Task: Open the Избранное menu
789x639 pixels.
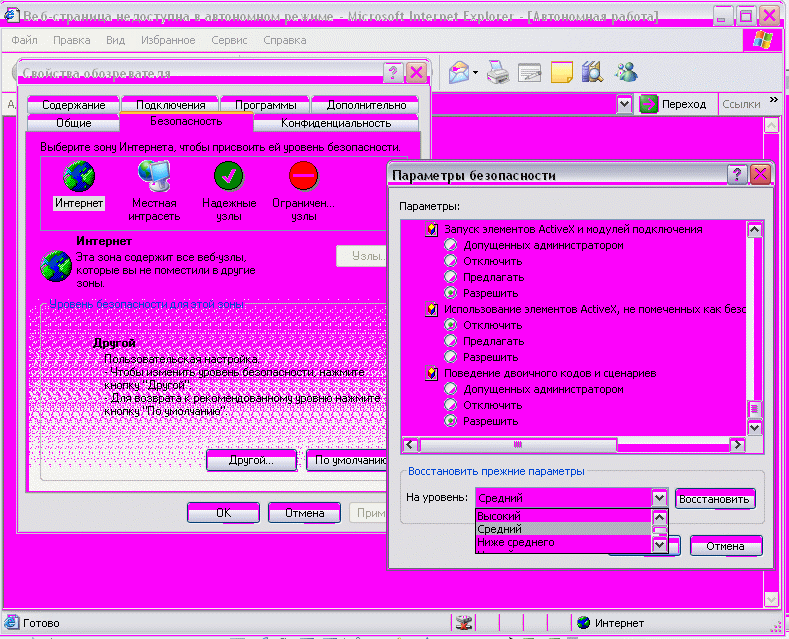Action: [x=168, y=40]
